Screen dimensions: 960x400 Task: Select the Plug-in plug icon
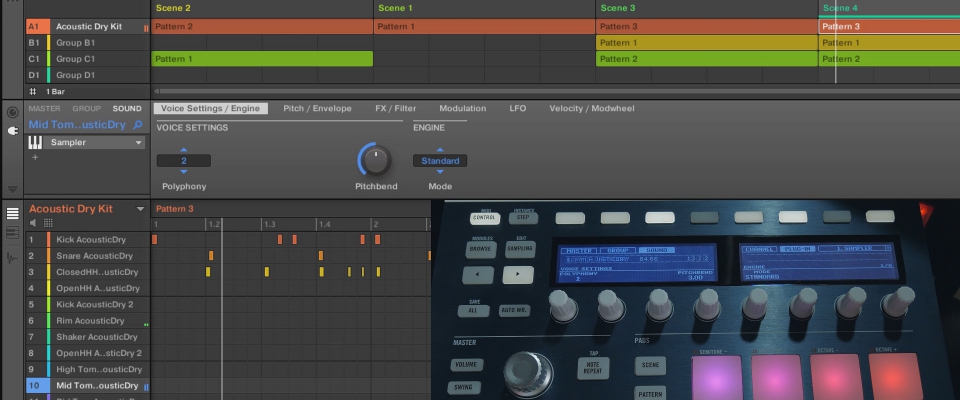click(x=12, y=131)
